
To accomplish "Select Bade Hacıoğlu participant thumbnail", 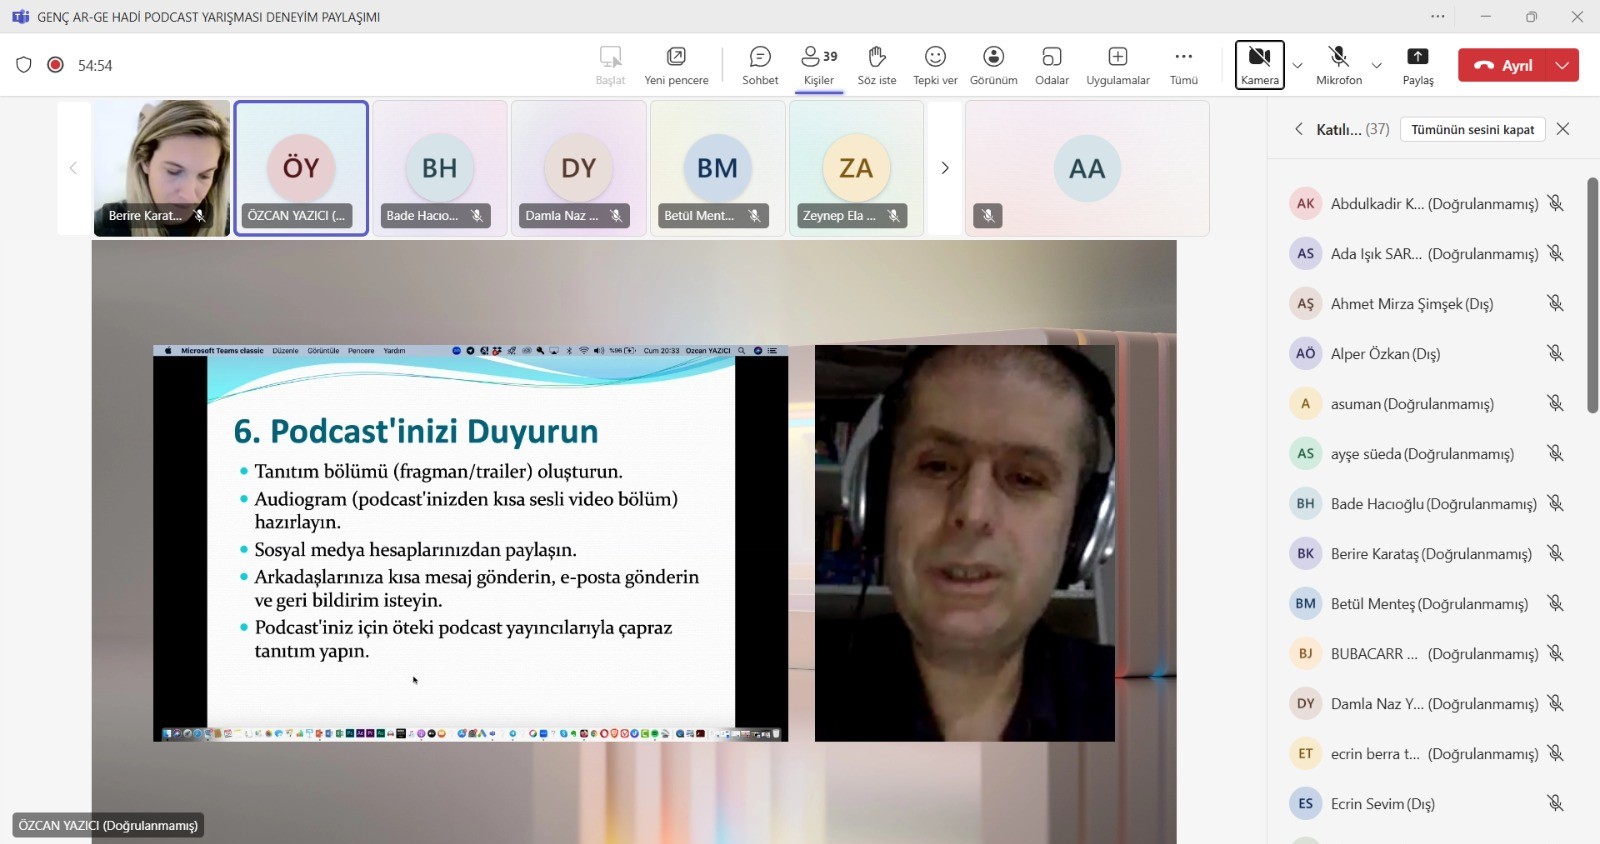I will tap(439, 168).
